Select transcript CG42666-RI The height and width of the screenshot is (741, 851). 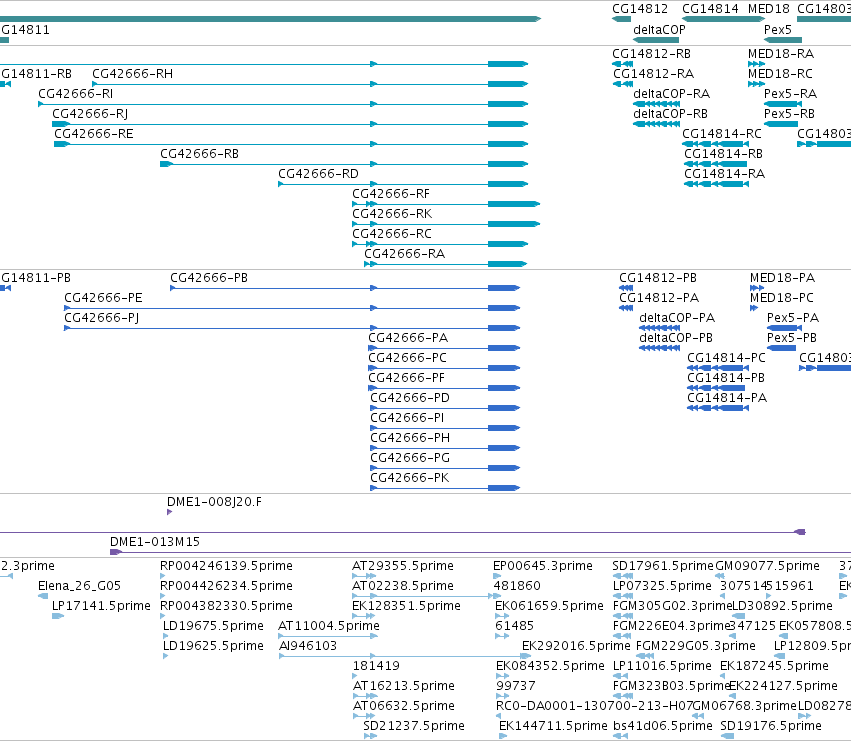point(75,94)
